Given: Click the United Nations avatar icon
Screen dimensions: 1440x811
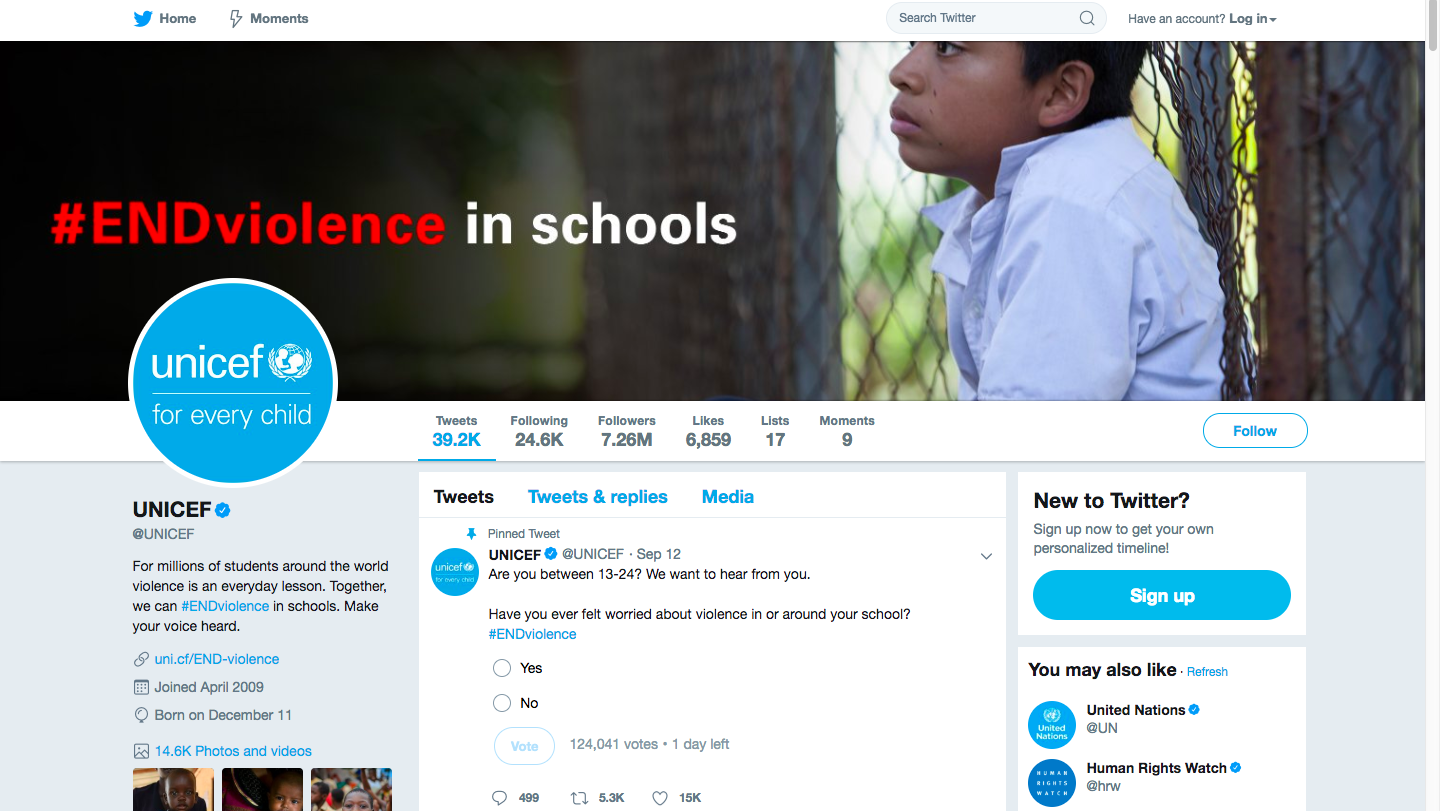Looking at the screenshot, I should pyautogui.click(x=1052, y=725).
